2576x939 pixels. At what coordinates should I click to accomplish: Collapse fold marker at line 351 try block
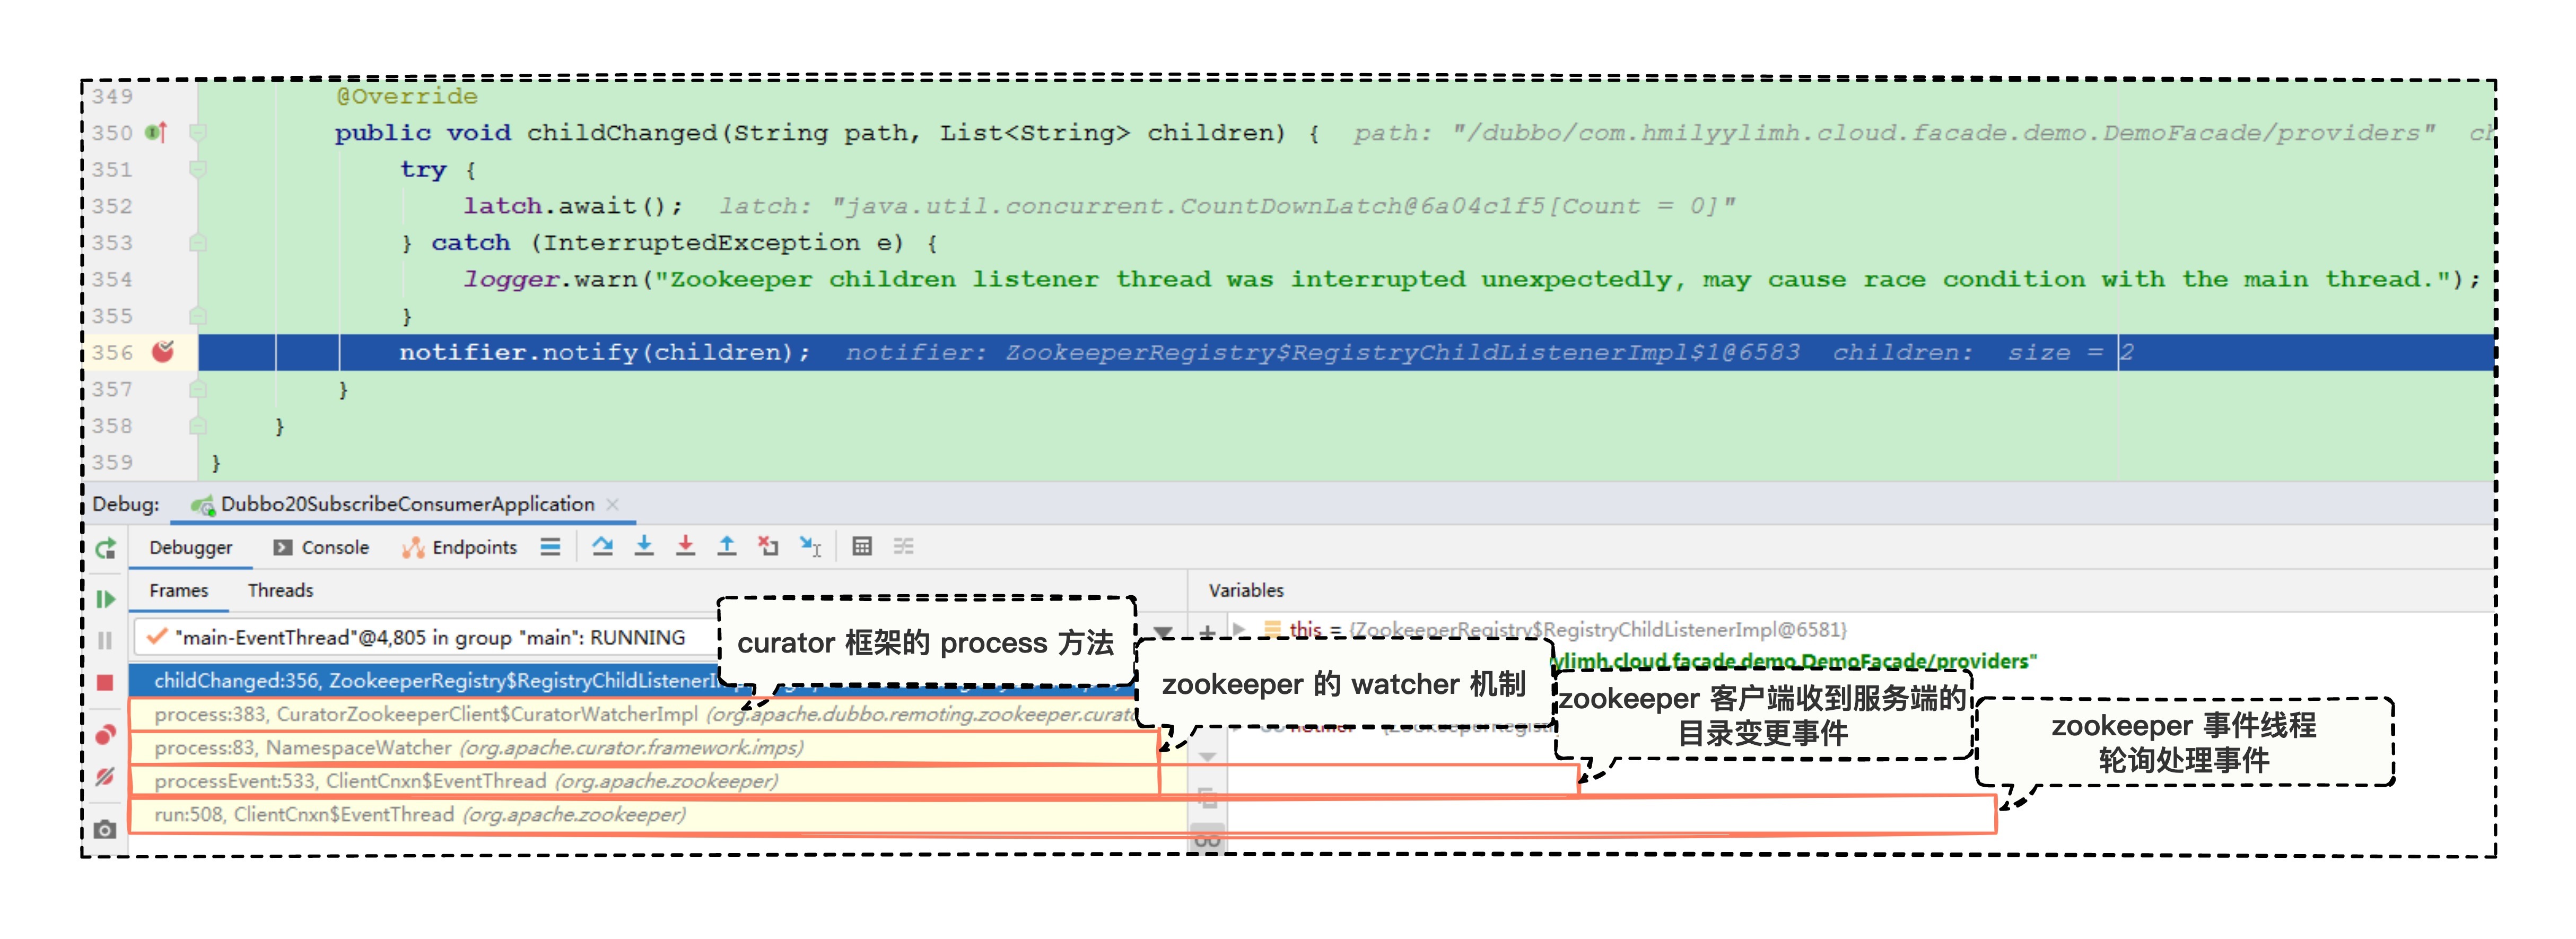[198, 169]
